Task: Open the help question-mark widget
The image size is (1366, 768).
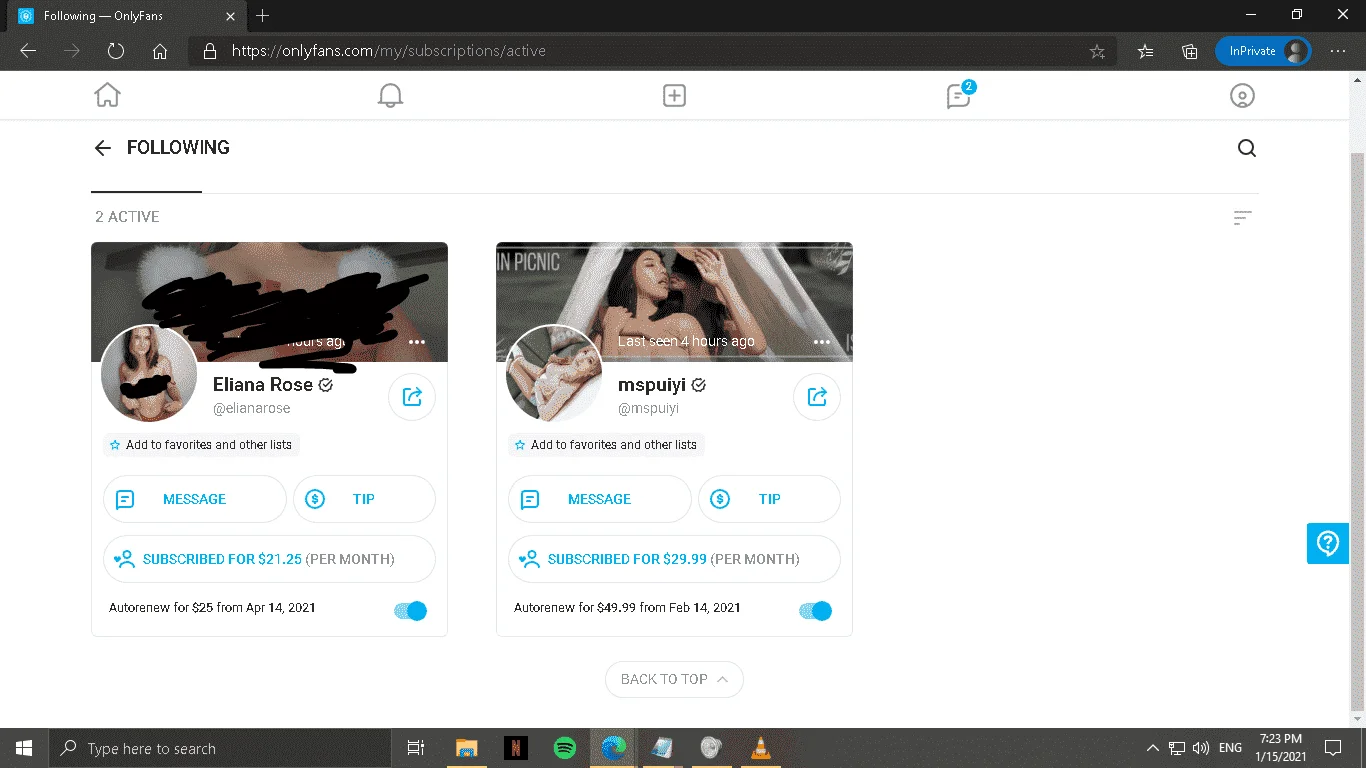Action: tap(1328, 543)
